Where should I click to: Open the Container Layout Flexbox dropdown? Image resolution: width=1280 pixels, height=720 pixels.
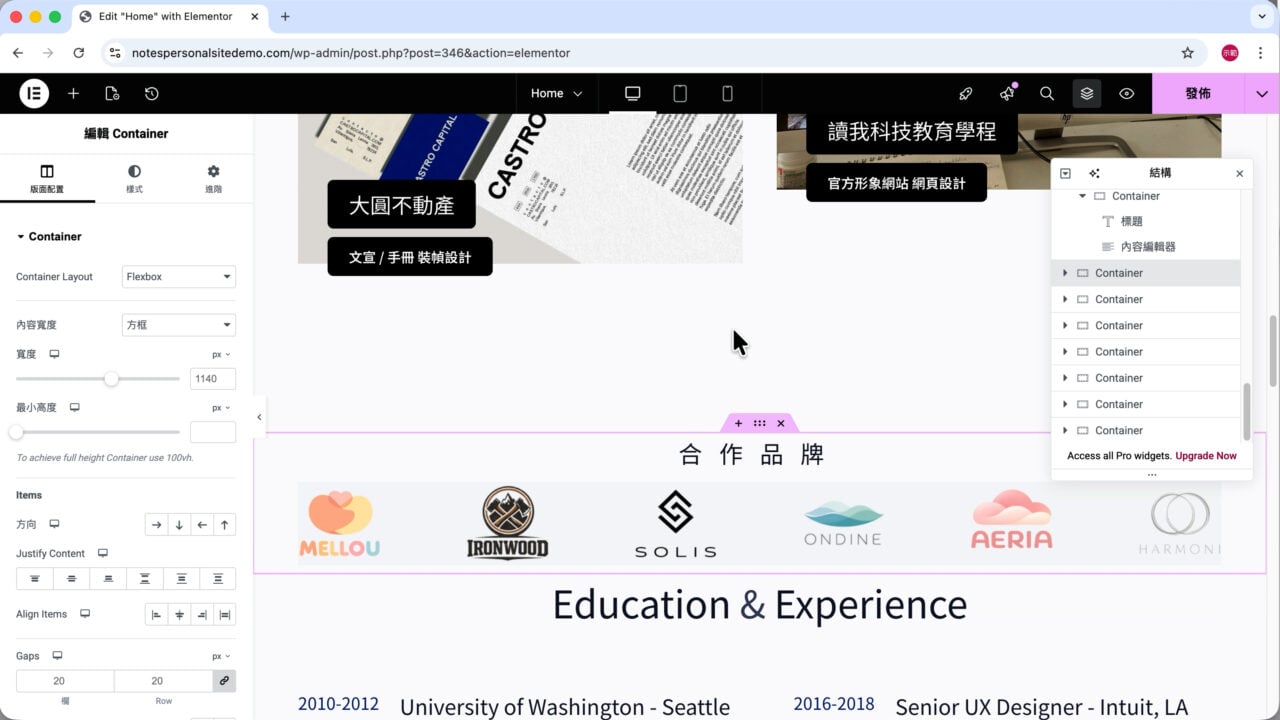(x=179, y=277)
